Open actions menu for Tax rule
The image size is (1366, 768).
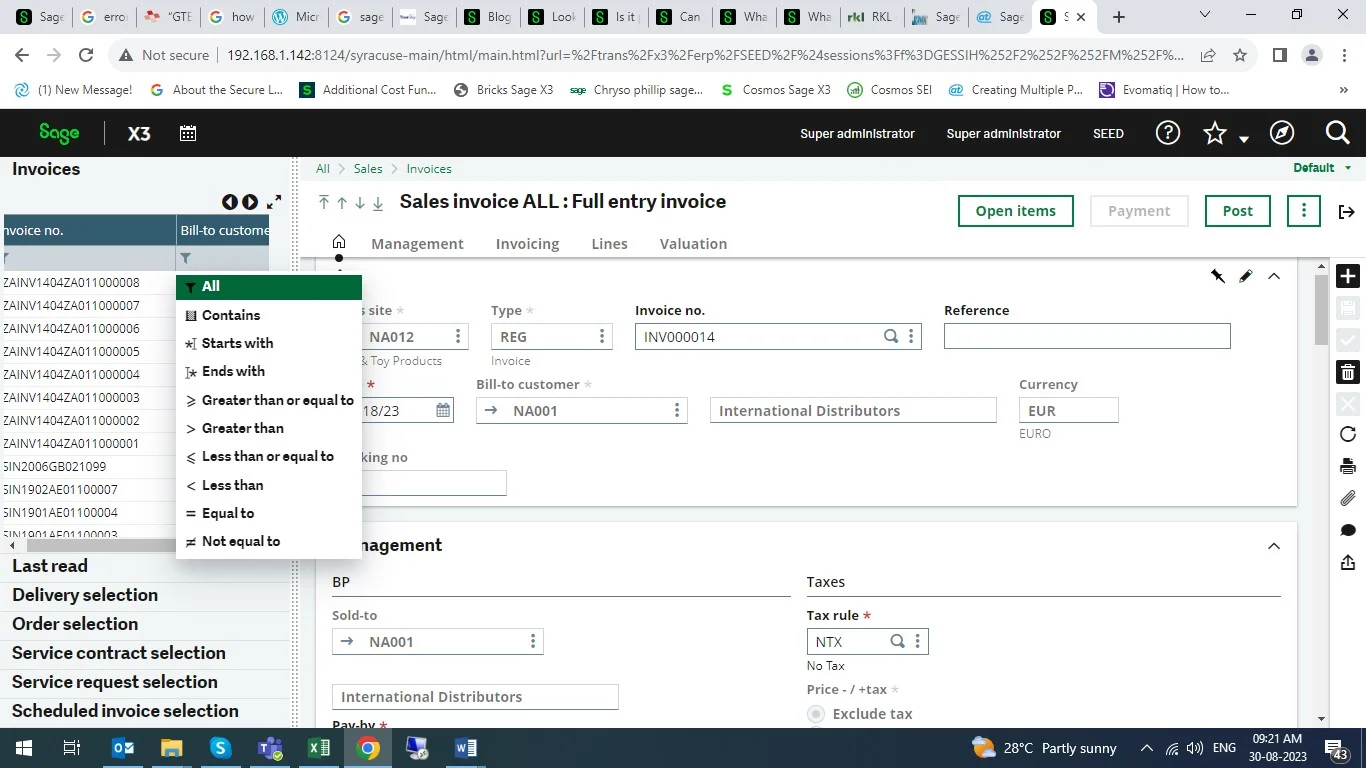click(918, 641)
